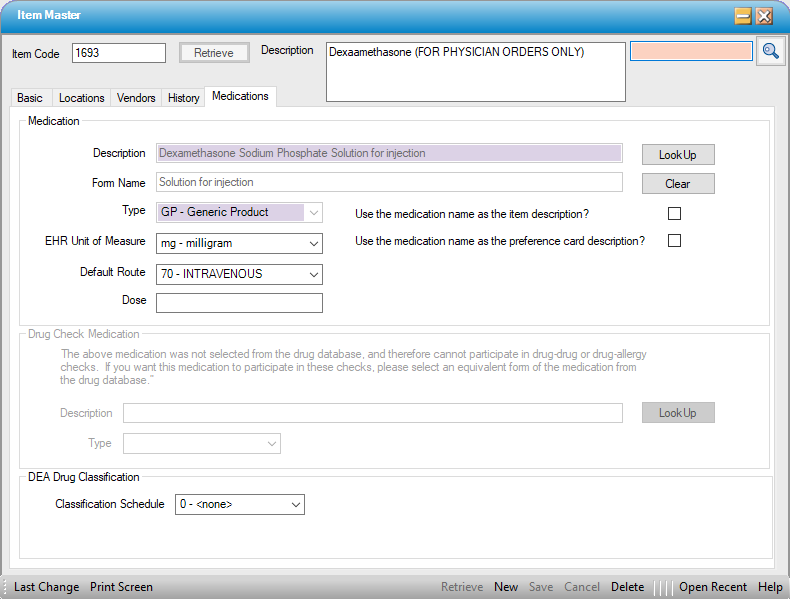The width and height of the screenshot is (790, 599).
Task: Open the Vendors tab
Action: tap(136, 98)
